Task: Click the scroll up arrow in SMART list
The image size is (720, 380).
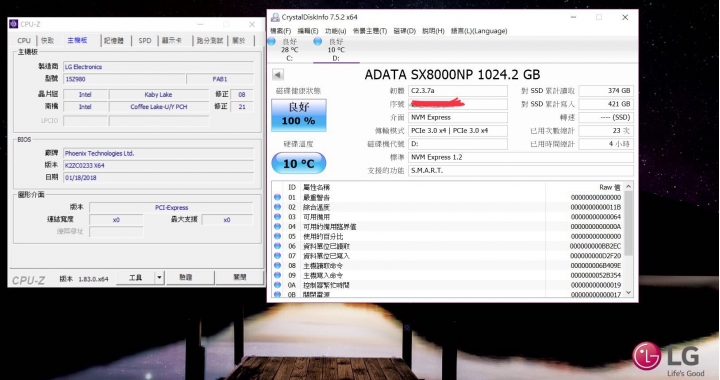Action: click(629, 186)
